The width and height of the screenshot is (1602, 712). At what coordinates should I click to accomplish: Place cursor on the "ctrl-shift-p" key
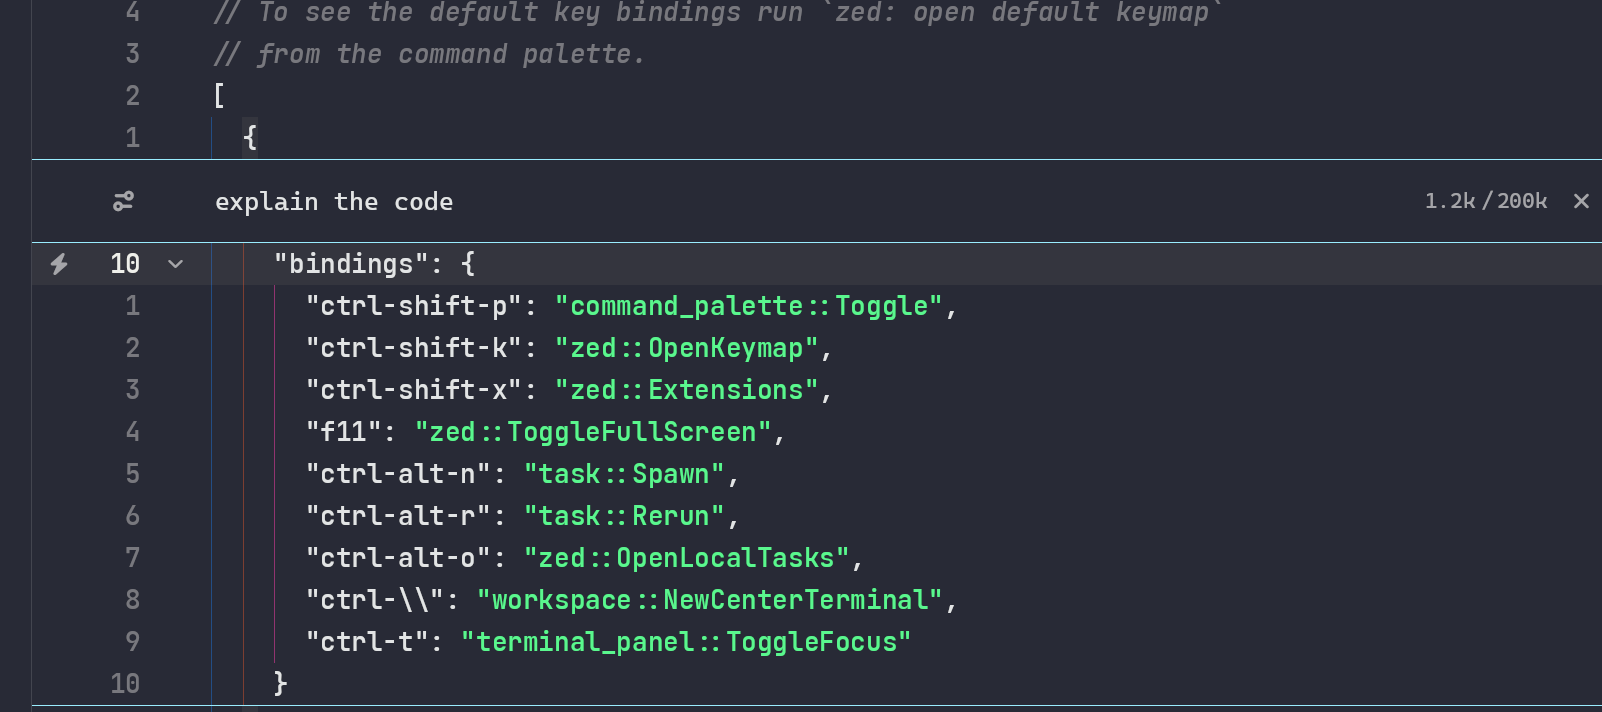pos(414,306)
